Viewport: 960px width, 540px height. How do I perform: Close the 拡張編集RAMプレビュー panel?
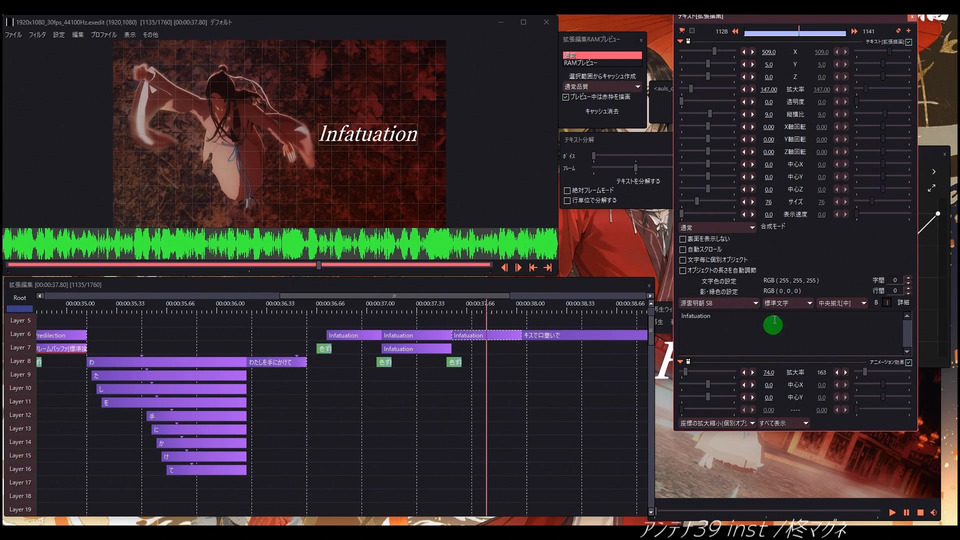[x=641, y=40]
